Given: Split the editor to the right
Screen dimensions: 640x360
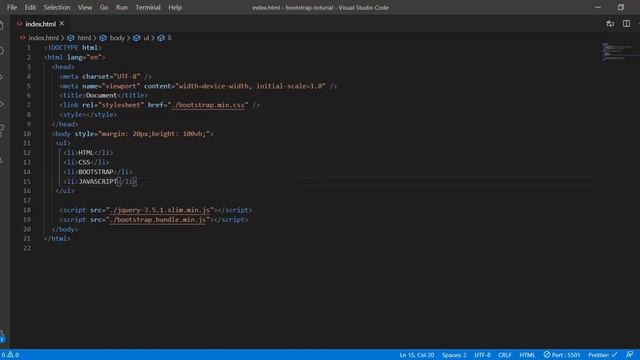Looking at the screenshot, I should pyautogui.click(x=626, y=24).
